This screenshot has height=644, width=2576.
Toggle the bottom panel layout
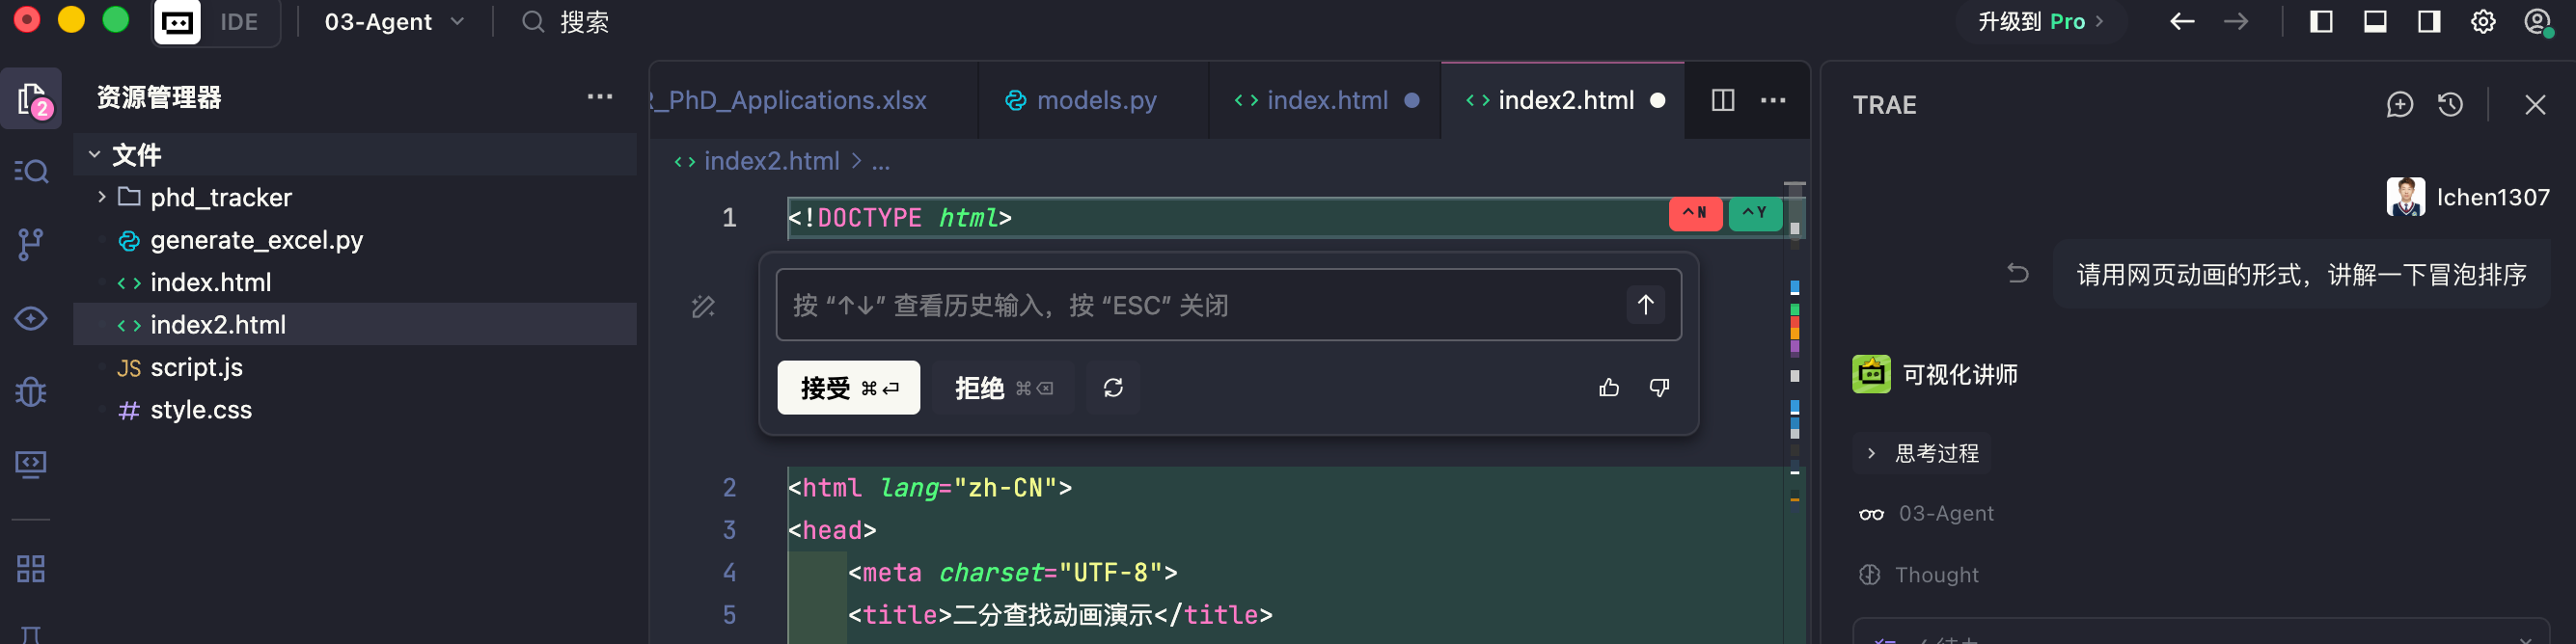(x=2375, y=22)
